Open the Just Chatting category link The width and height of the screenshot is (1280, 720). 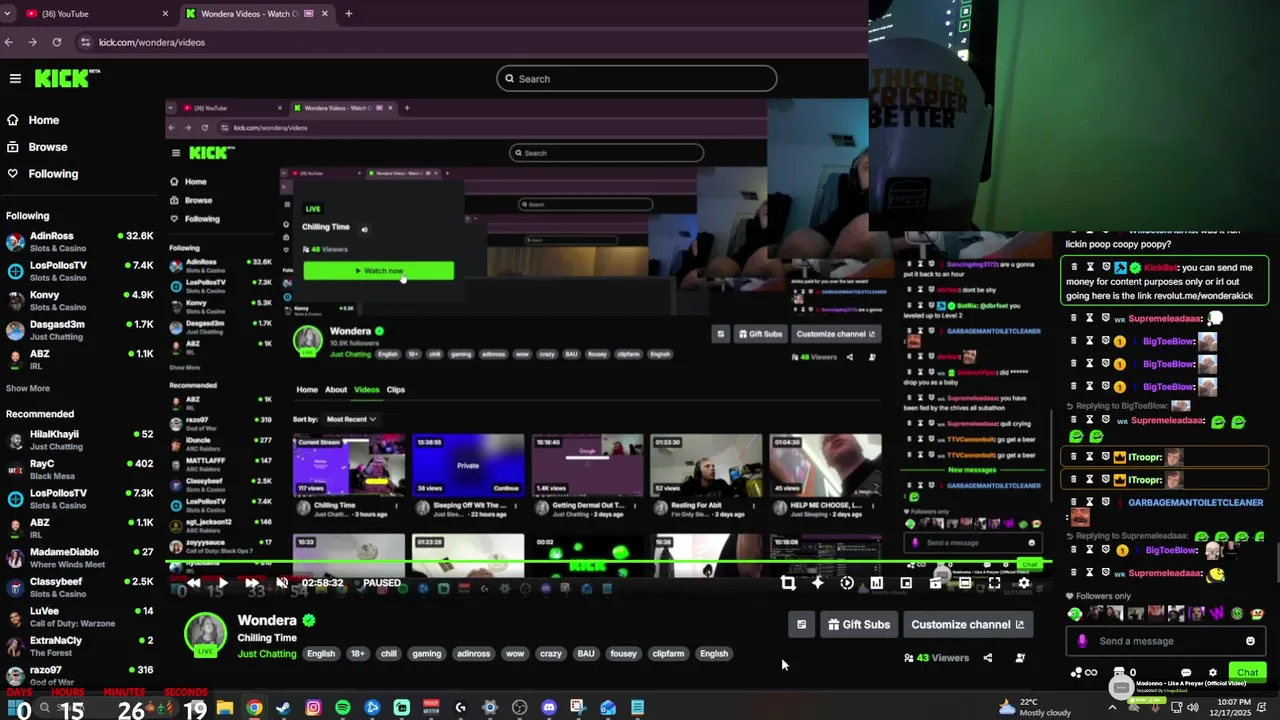tap(267, 654)
